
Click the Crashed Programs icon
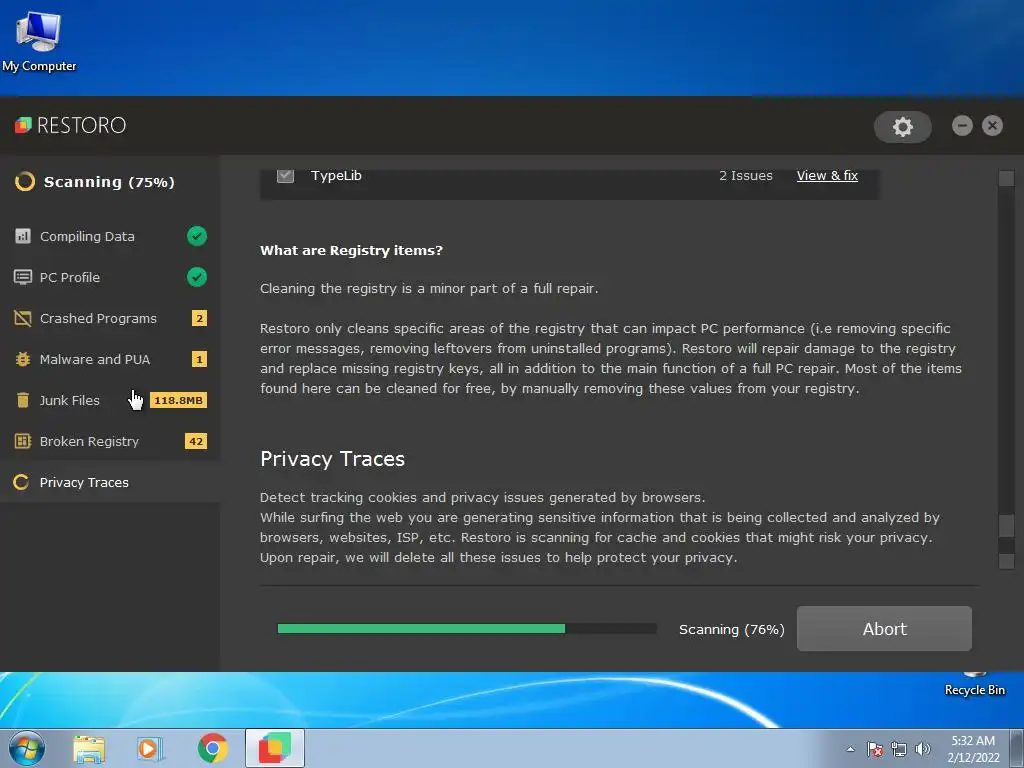(x=23, y=318)
